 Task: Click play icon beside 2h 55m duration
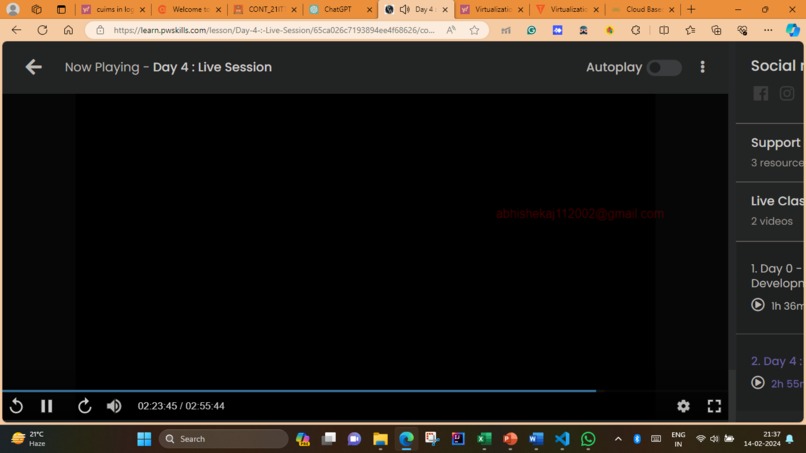(758, 383)
